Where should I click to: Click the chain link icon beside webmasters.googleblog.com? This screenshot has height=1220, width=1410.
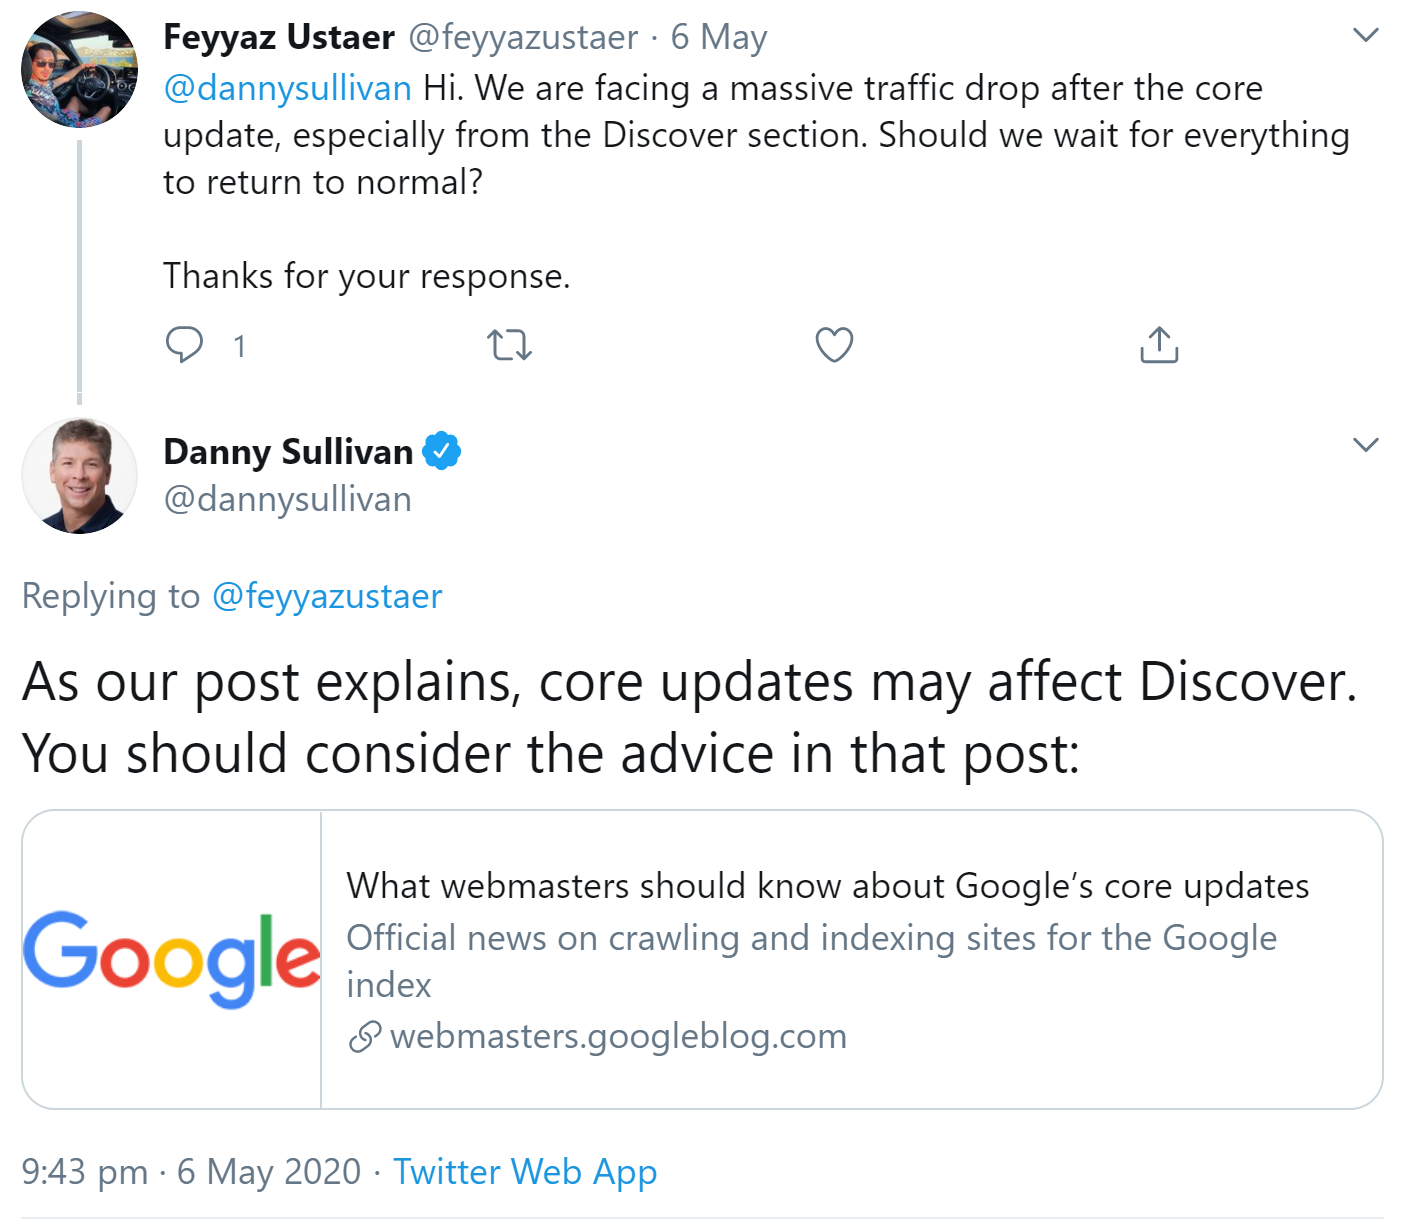[363, 1036]
